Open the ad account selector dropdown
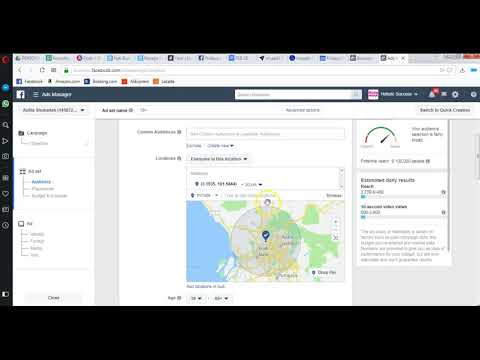This screenshot has height=360, width=480. click(53, 110)
